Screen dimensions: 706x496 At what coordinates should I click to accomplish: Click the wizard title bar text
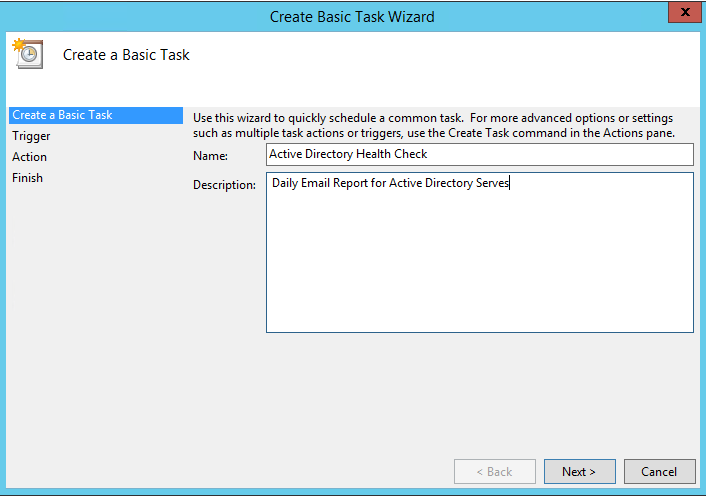point(352,17)
